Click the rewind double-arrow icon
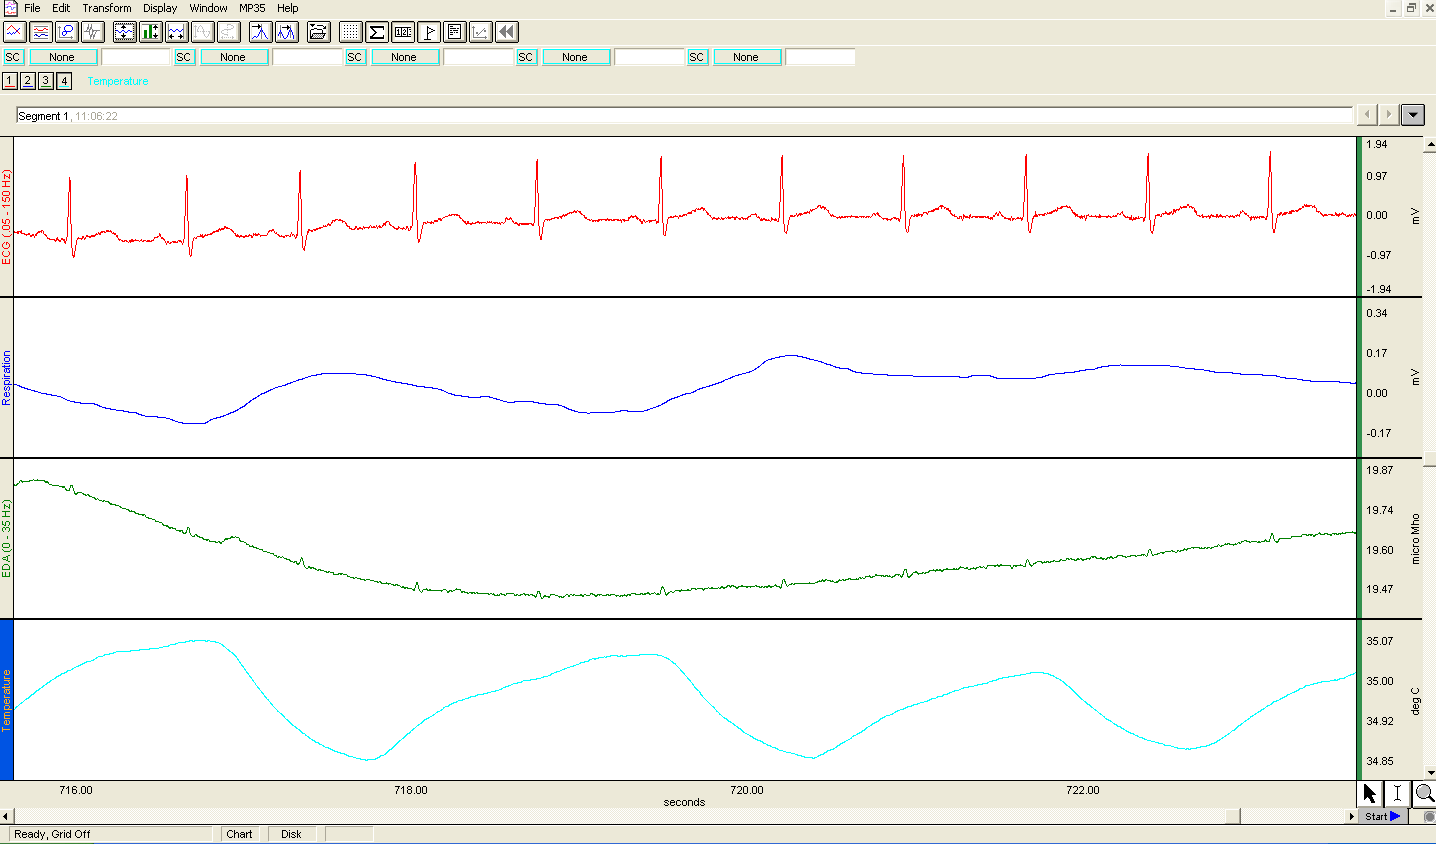1436x844 pixels. (x=507, y=32)
